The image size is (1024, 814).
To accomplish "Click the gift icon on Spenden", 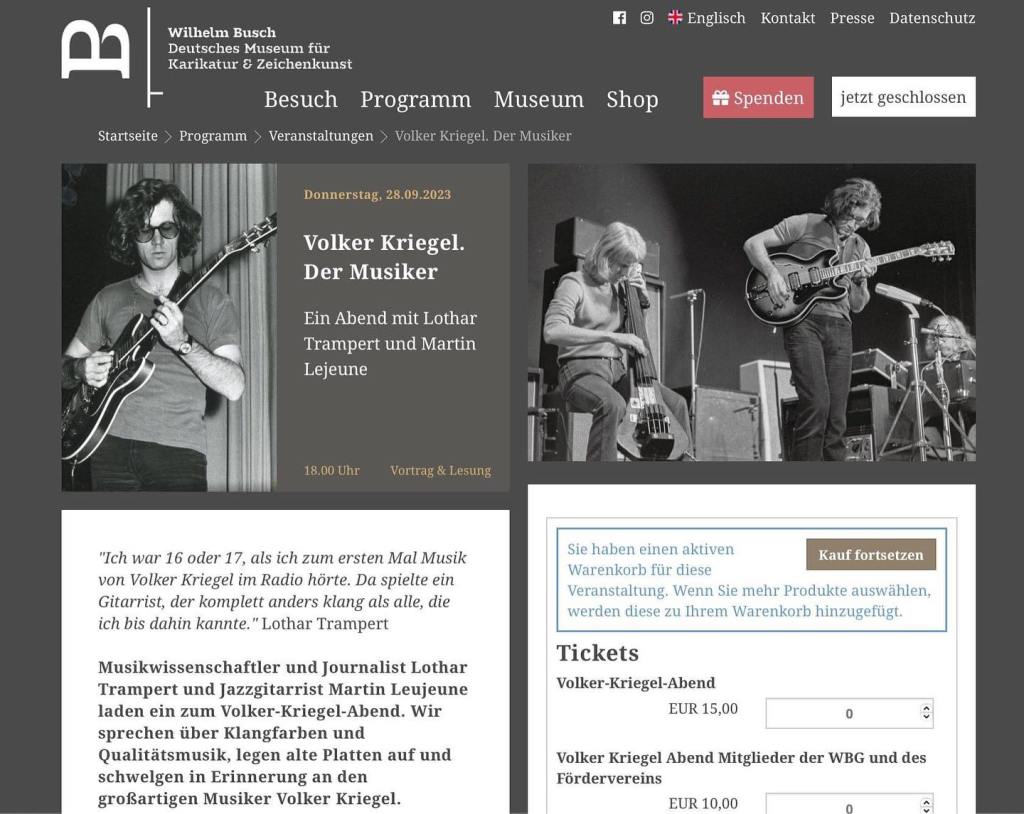I will 720,98.
